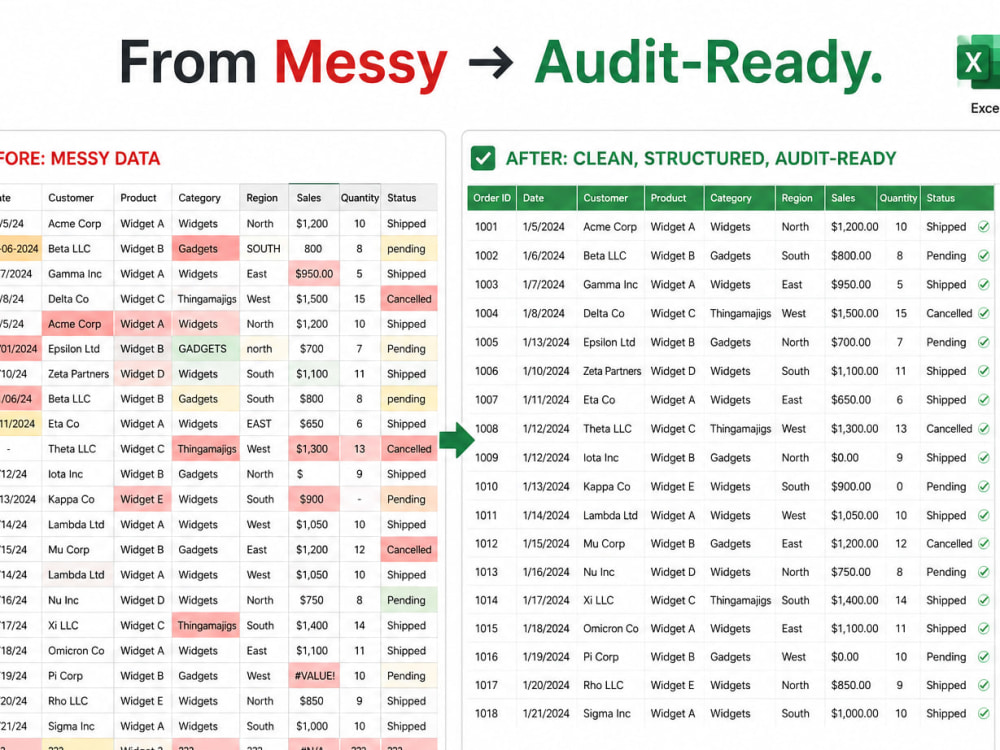The height and width of the screenshot is (750, 1000).
Task: Click the check icon in order 1011 row
Action: click(x=983, y=515)
